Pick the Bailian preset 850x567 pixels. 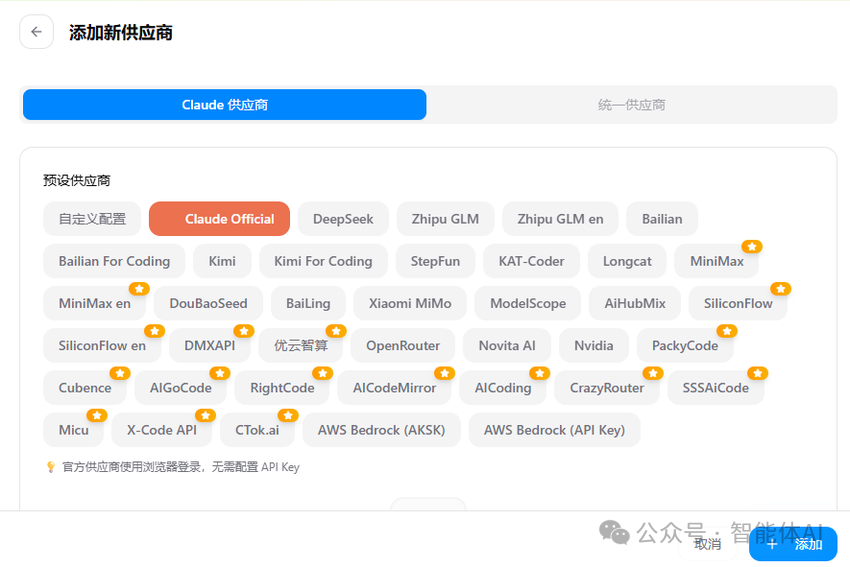[x=662, y=219]
